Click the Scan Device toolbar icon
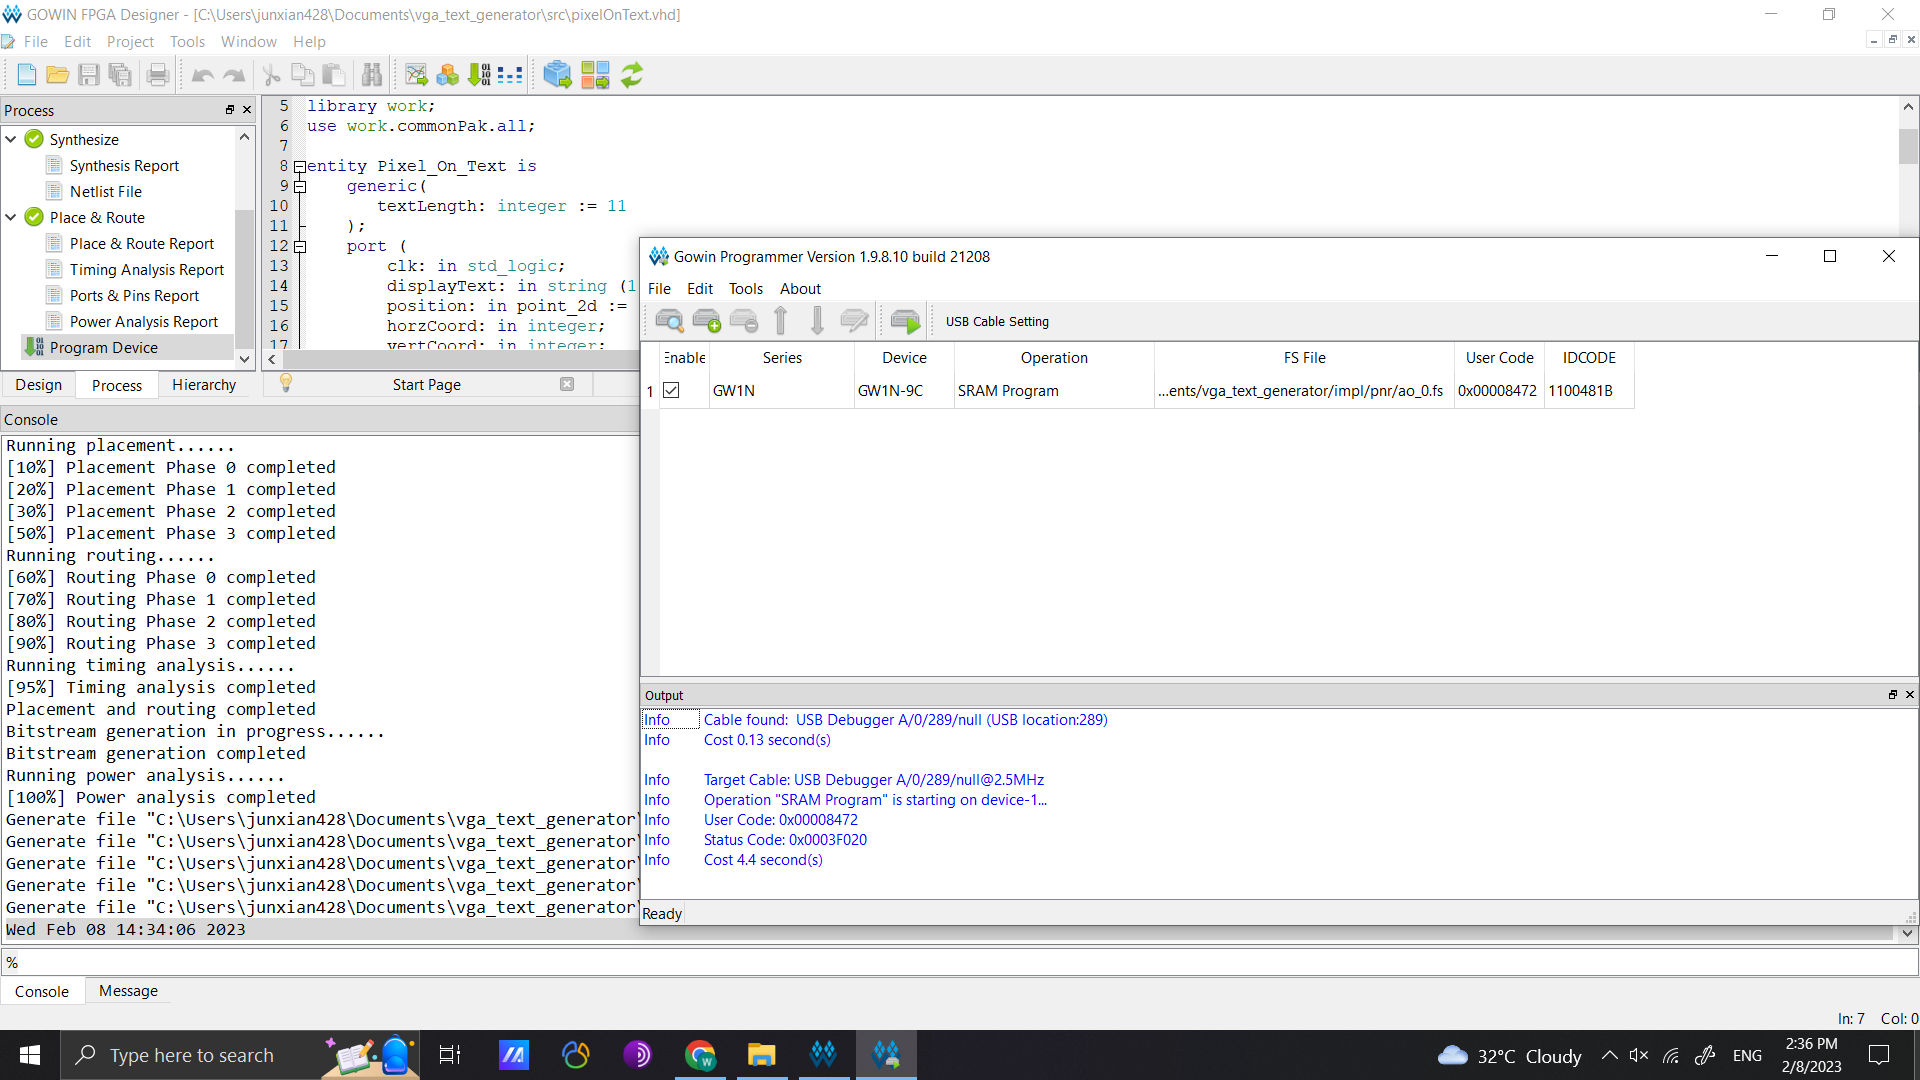1920x1080 pixels. 669,321
